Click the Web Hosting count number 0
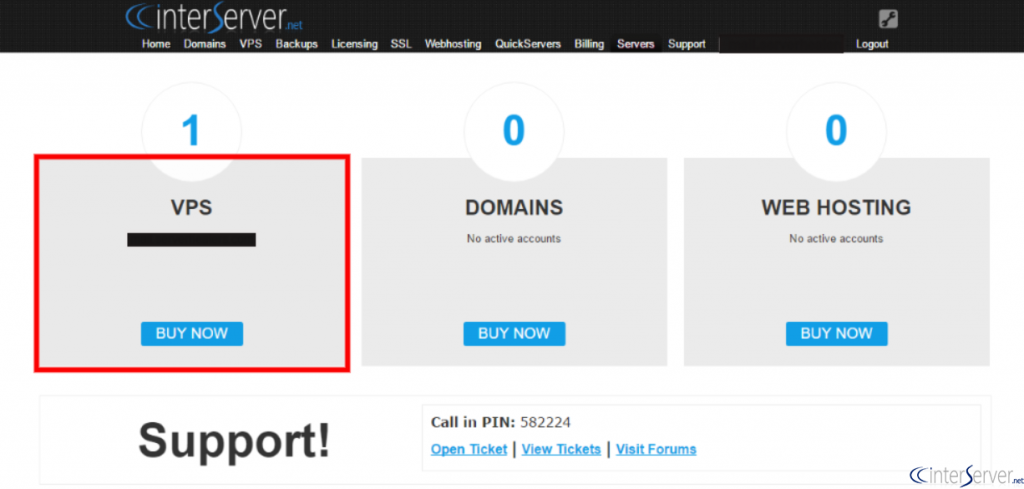Screen dimensions: 1024x489 click(836, 129)
